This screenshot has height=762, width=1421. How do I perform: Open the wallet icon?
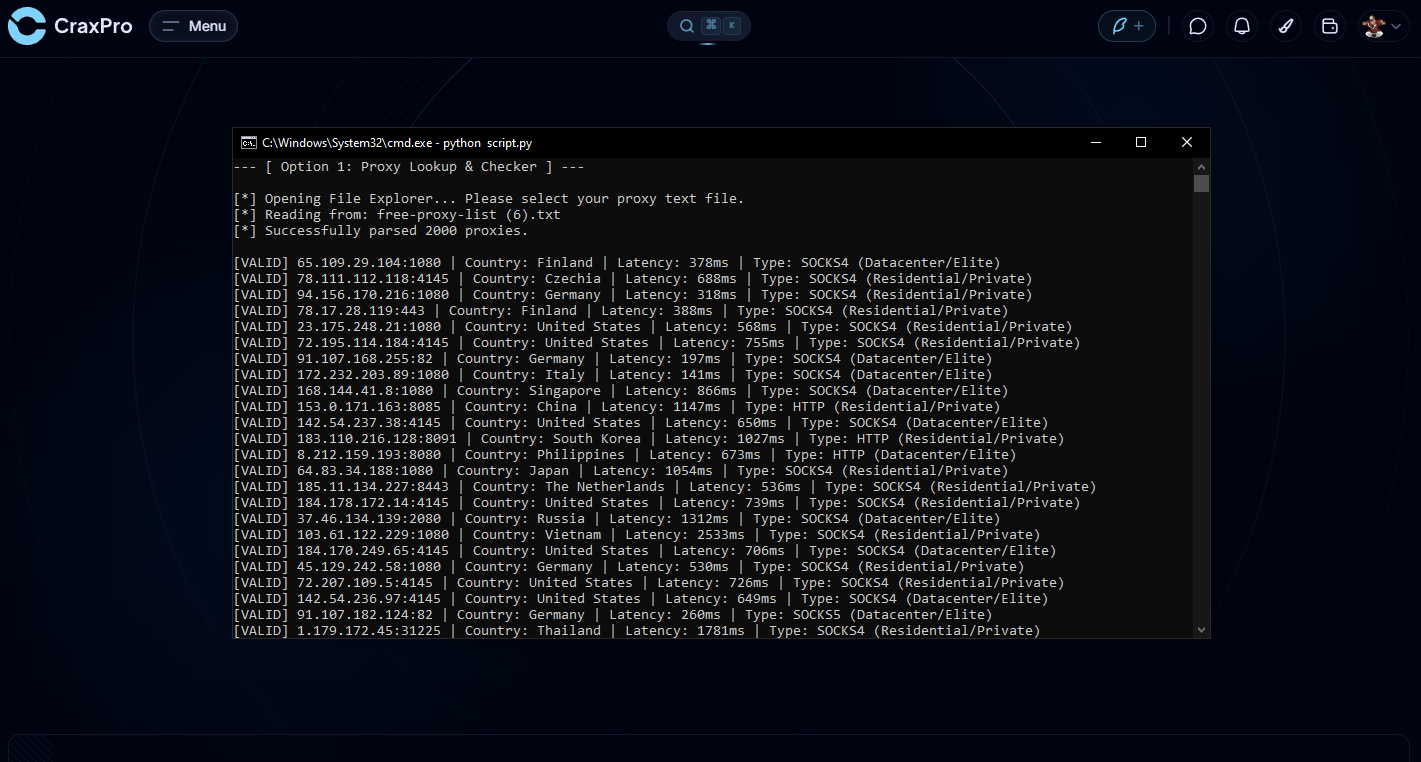tap(1330, 26)
